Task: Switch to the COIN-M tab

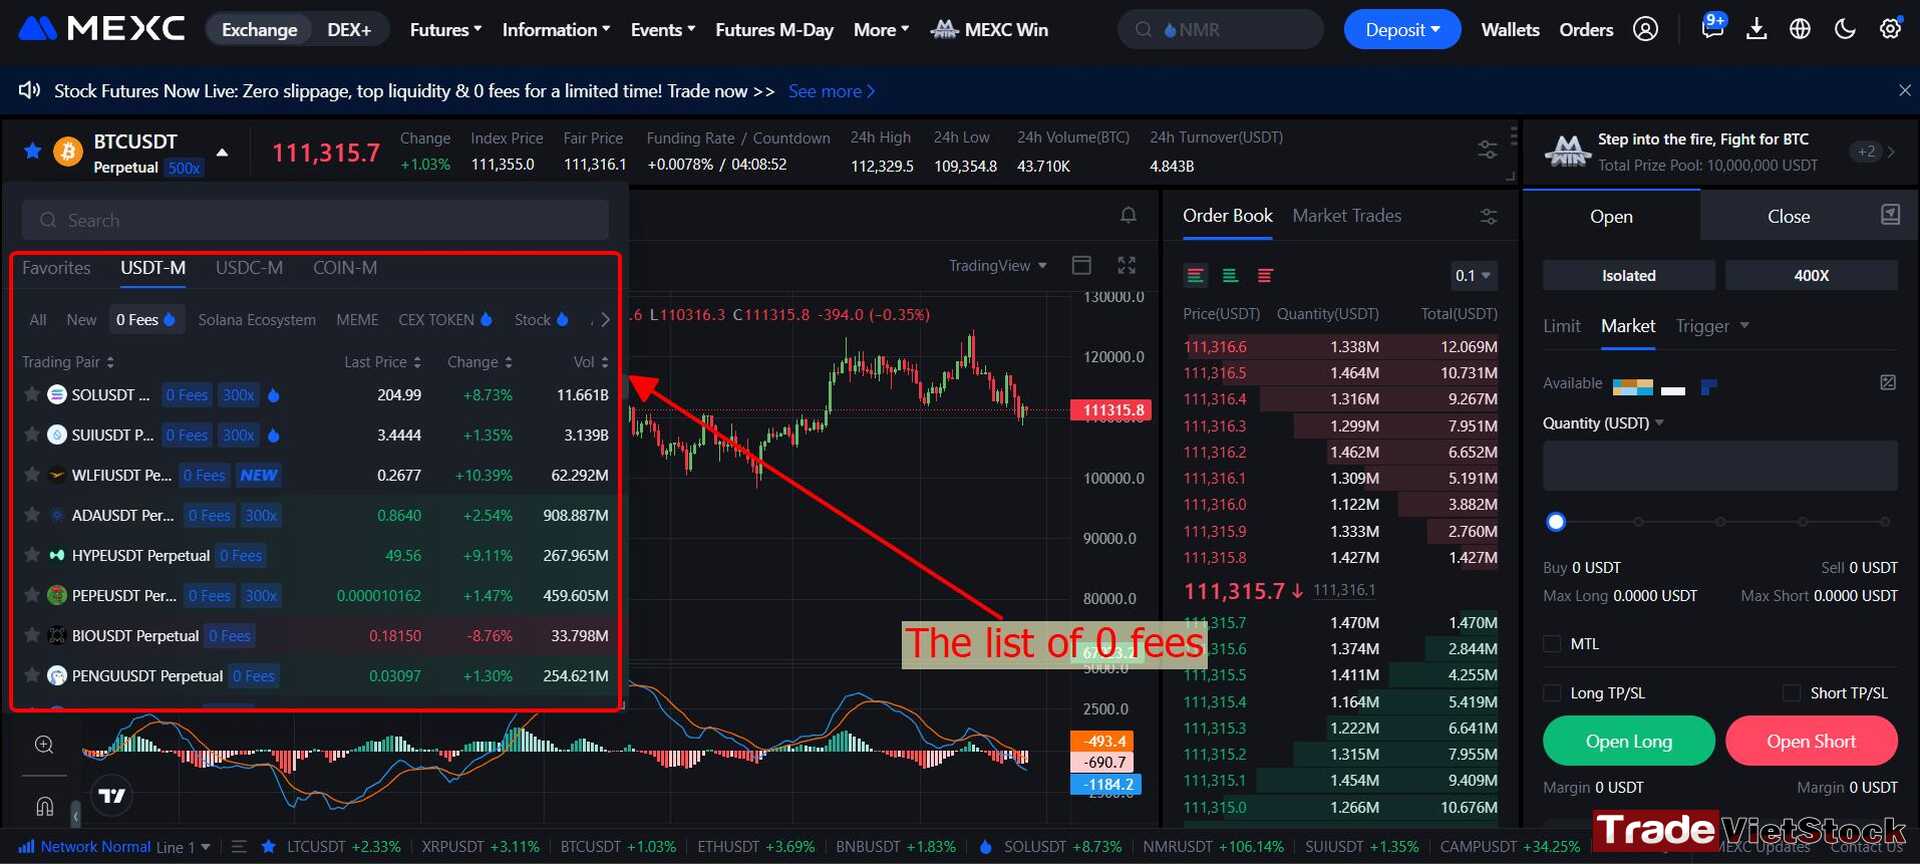Action: (345, 268)
